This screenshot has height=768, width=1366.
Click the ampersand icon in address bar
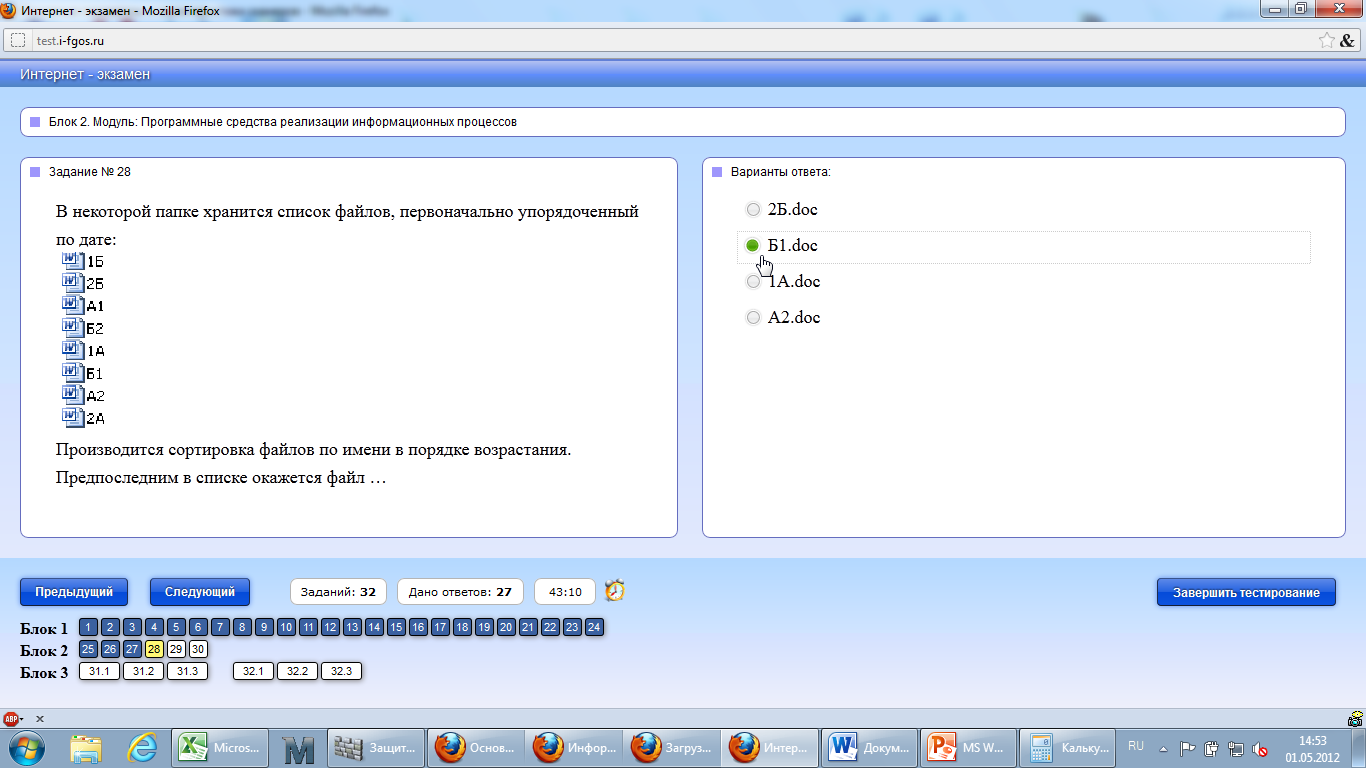click(x=1346, y=41)
